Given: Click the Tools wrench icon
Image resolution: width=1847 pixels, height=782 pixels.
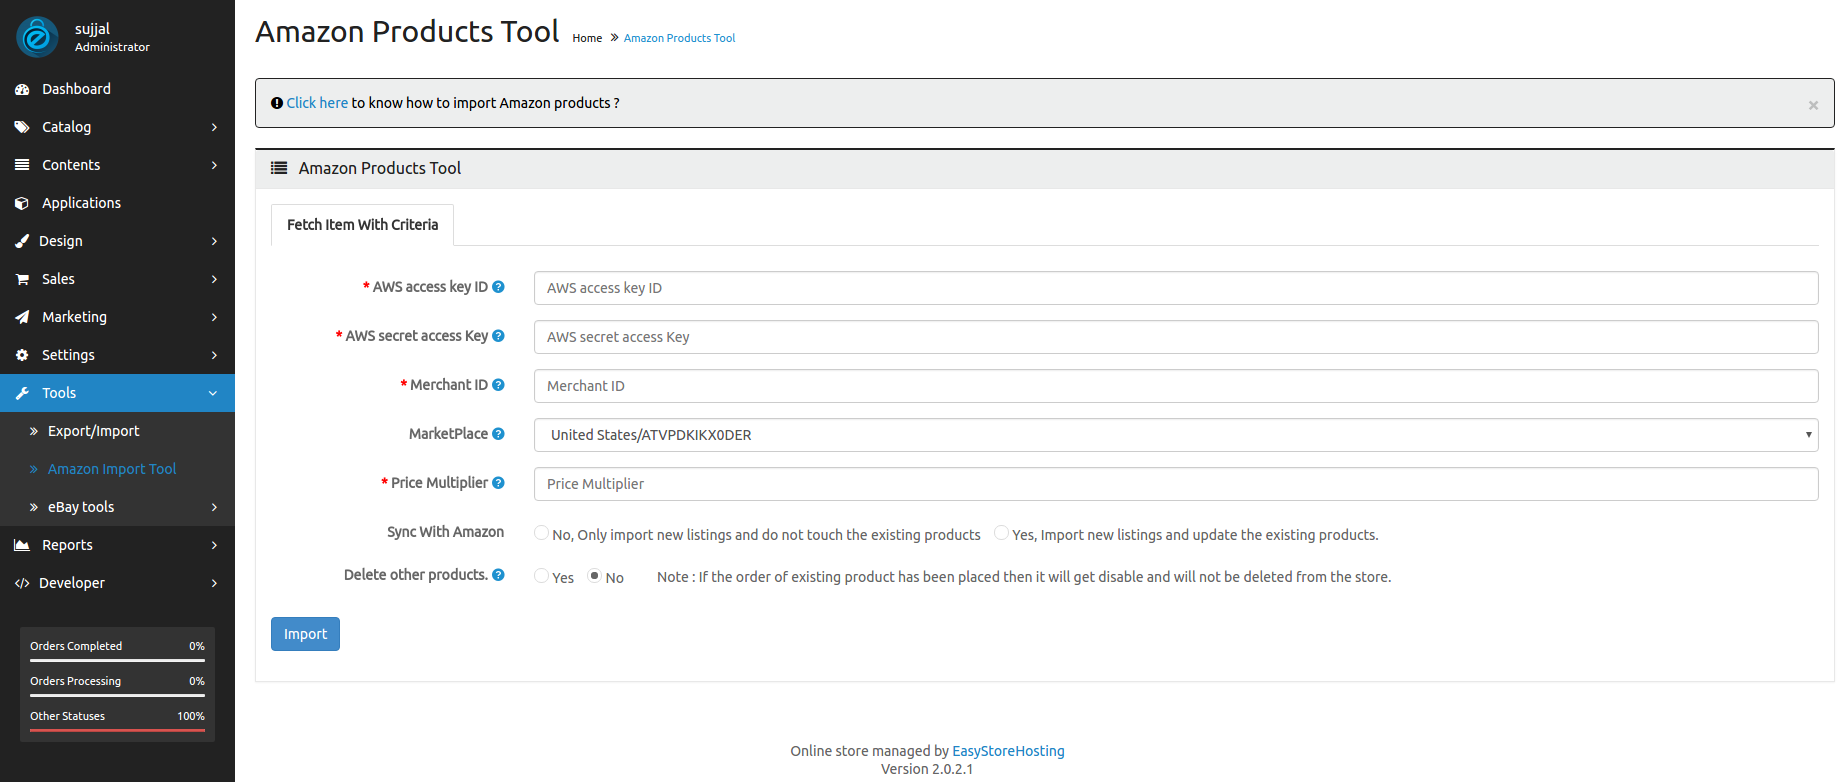Looking at the screenshot, I should point(22,393).
